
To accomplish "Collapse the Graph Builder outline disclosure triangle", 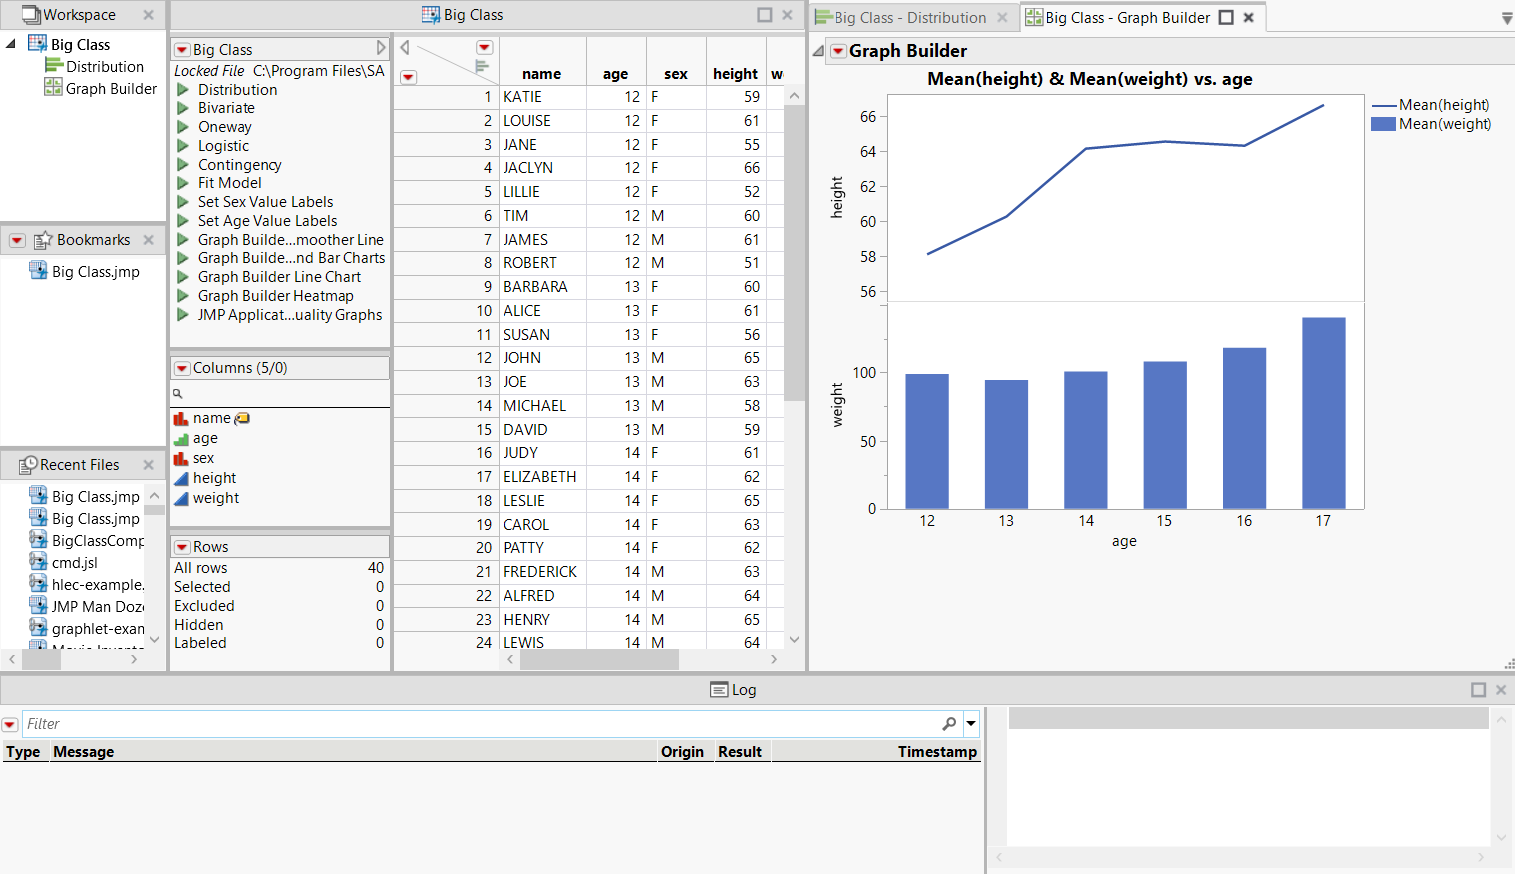I will coord(818,51).
